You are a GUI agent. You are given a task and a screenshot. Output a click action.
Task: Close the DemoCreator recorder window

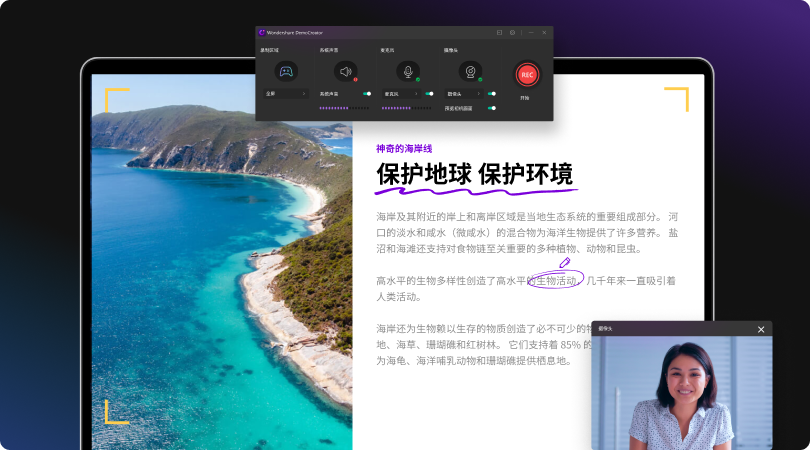544,33
